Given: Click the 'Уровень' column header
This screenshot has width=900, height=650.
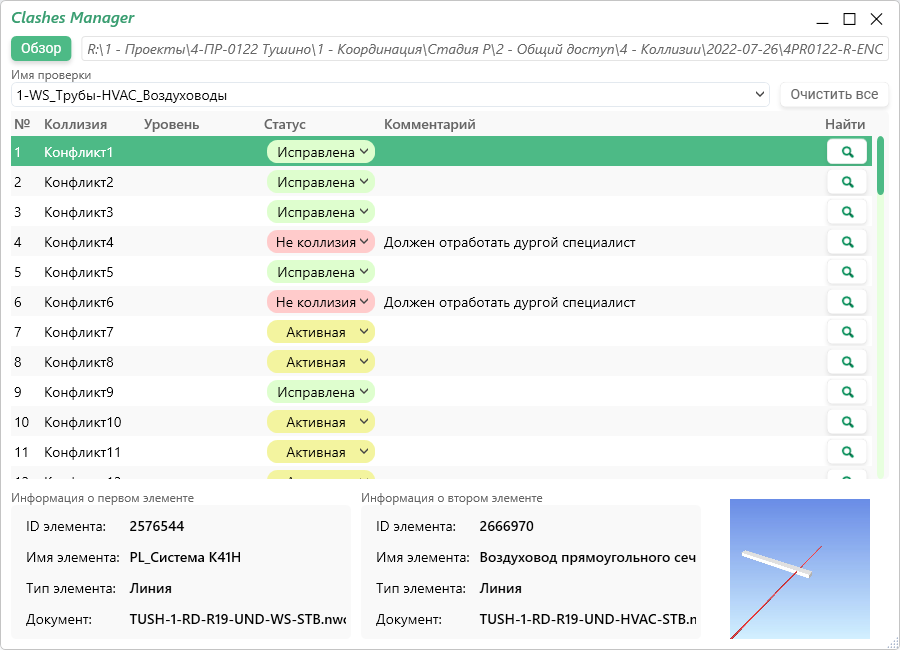Looking at the screenshot, I should tap(171, 125).
